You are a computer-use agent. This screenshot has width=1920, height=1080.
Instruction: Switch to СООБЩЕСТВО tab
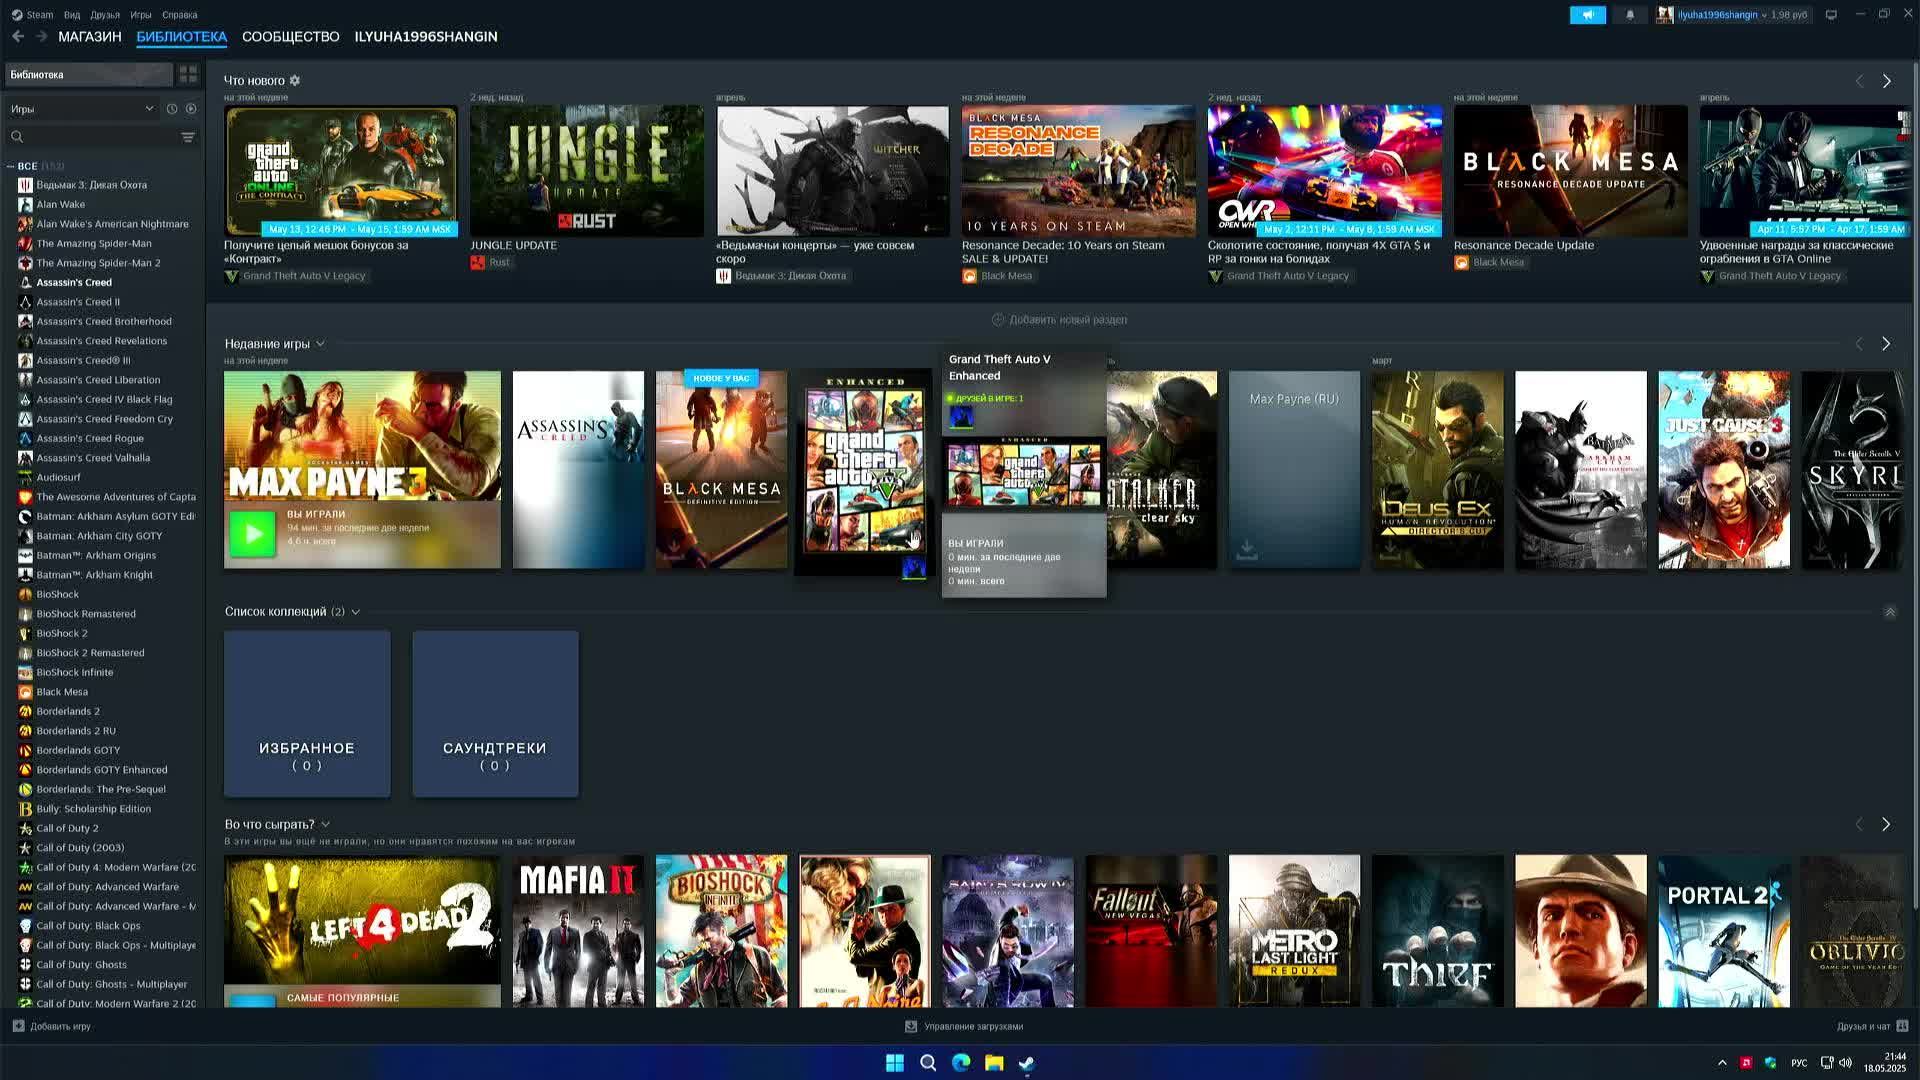coord(291,37)
